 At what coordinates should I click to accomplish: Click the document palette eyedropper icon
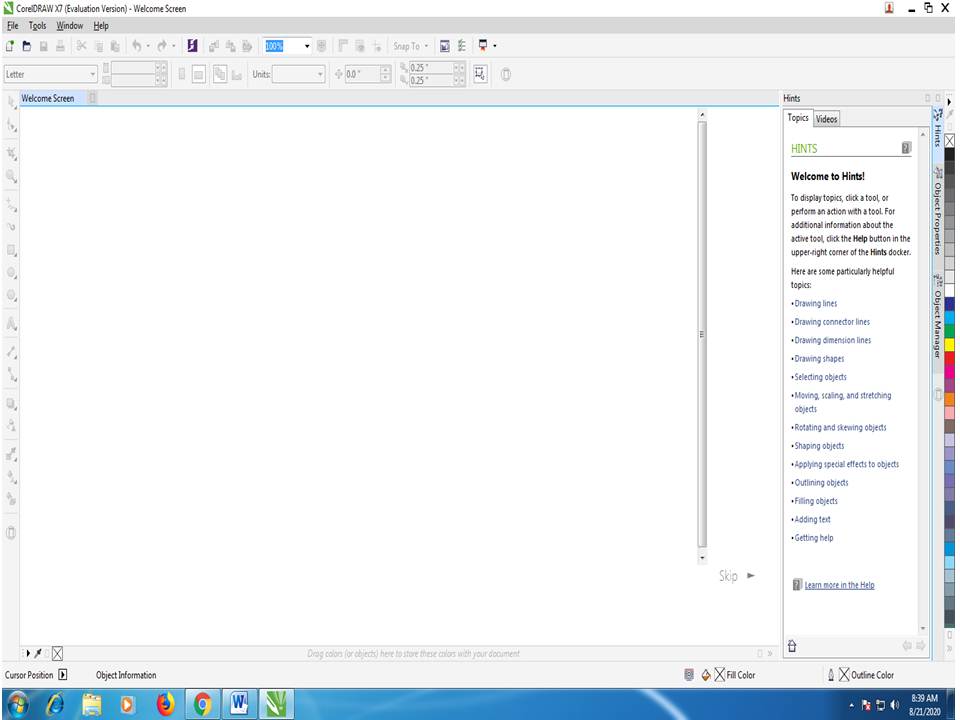coord(38,653)
